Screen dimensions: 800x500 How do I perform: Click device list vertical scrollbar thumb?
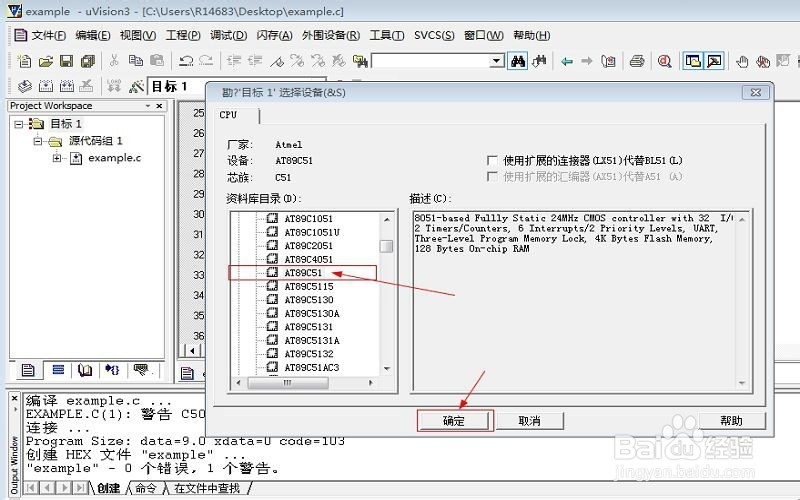(386, 246)
